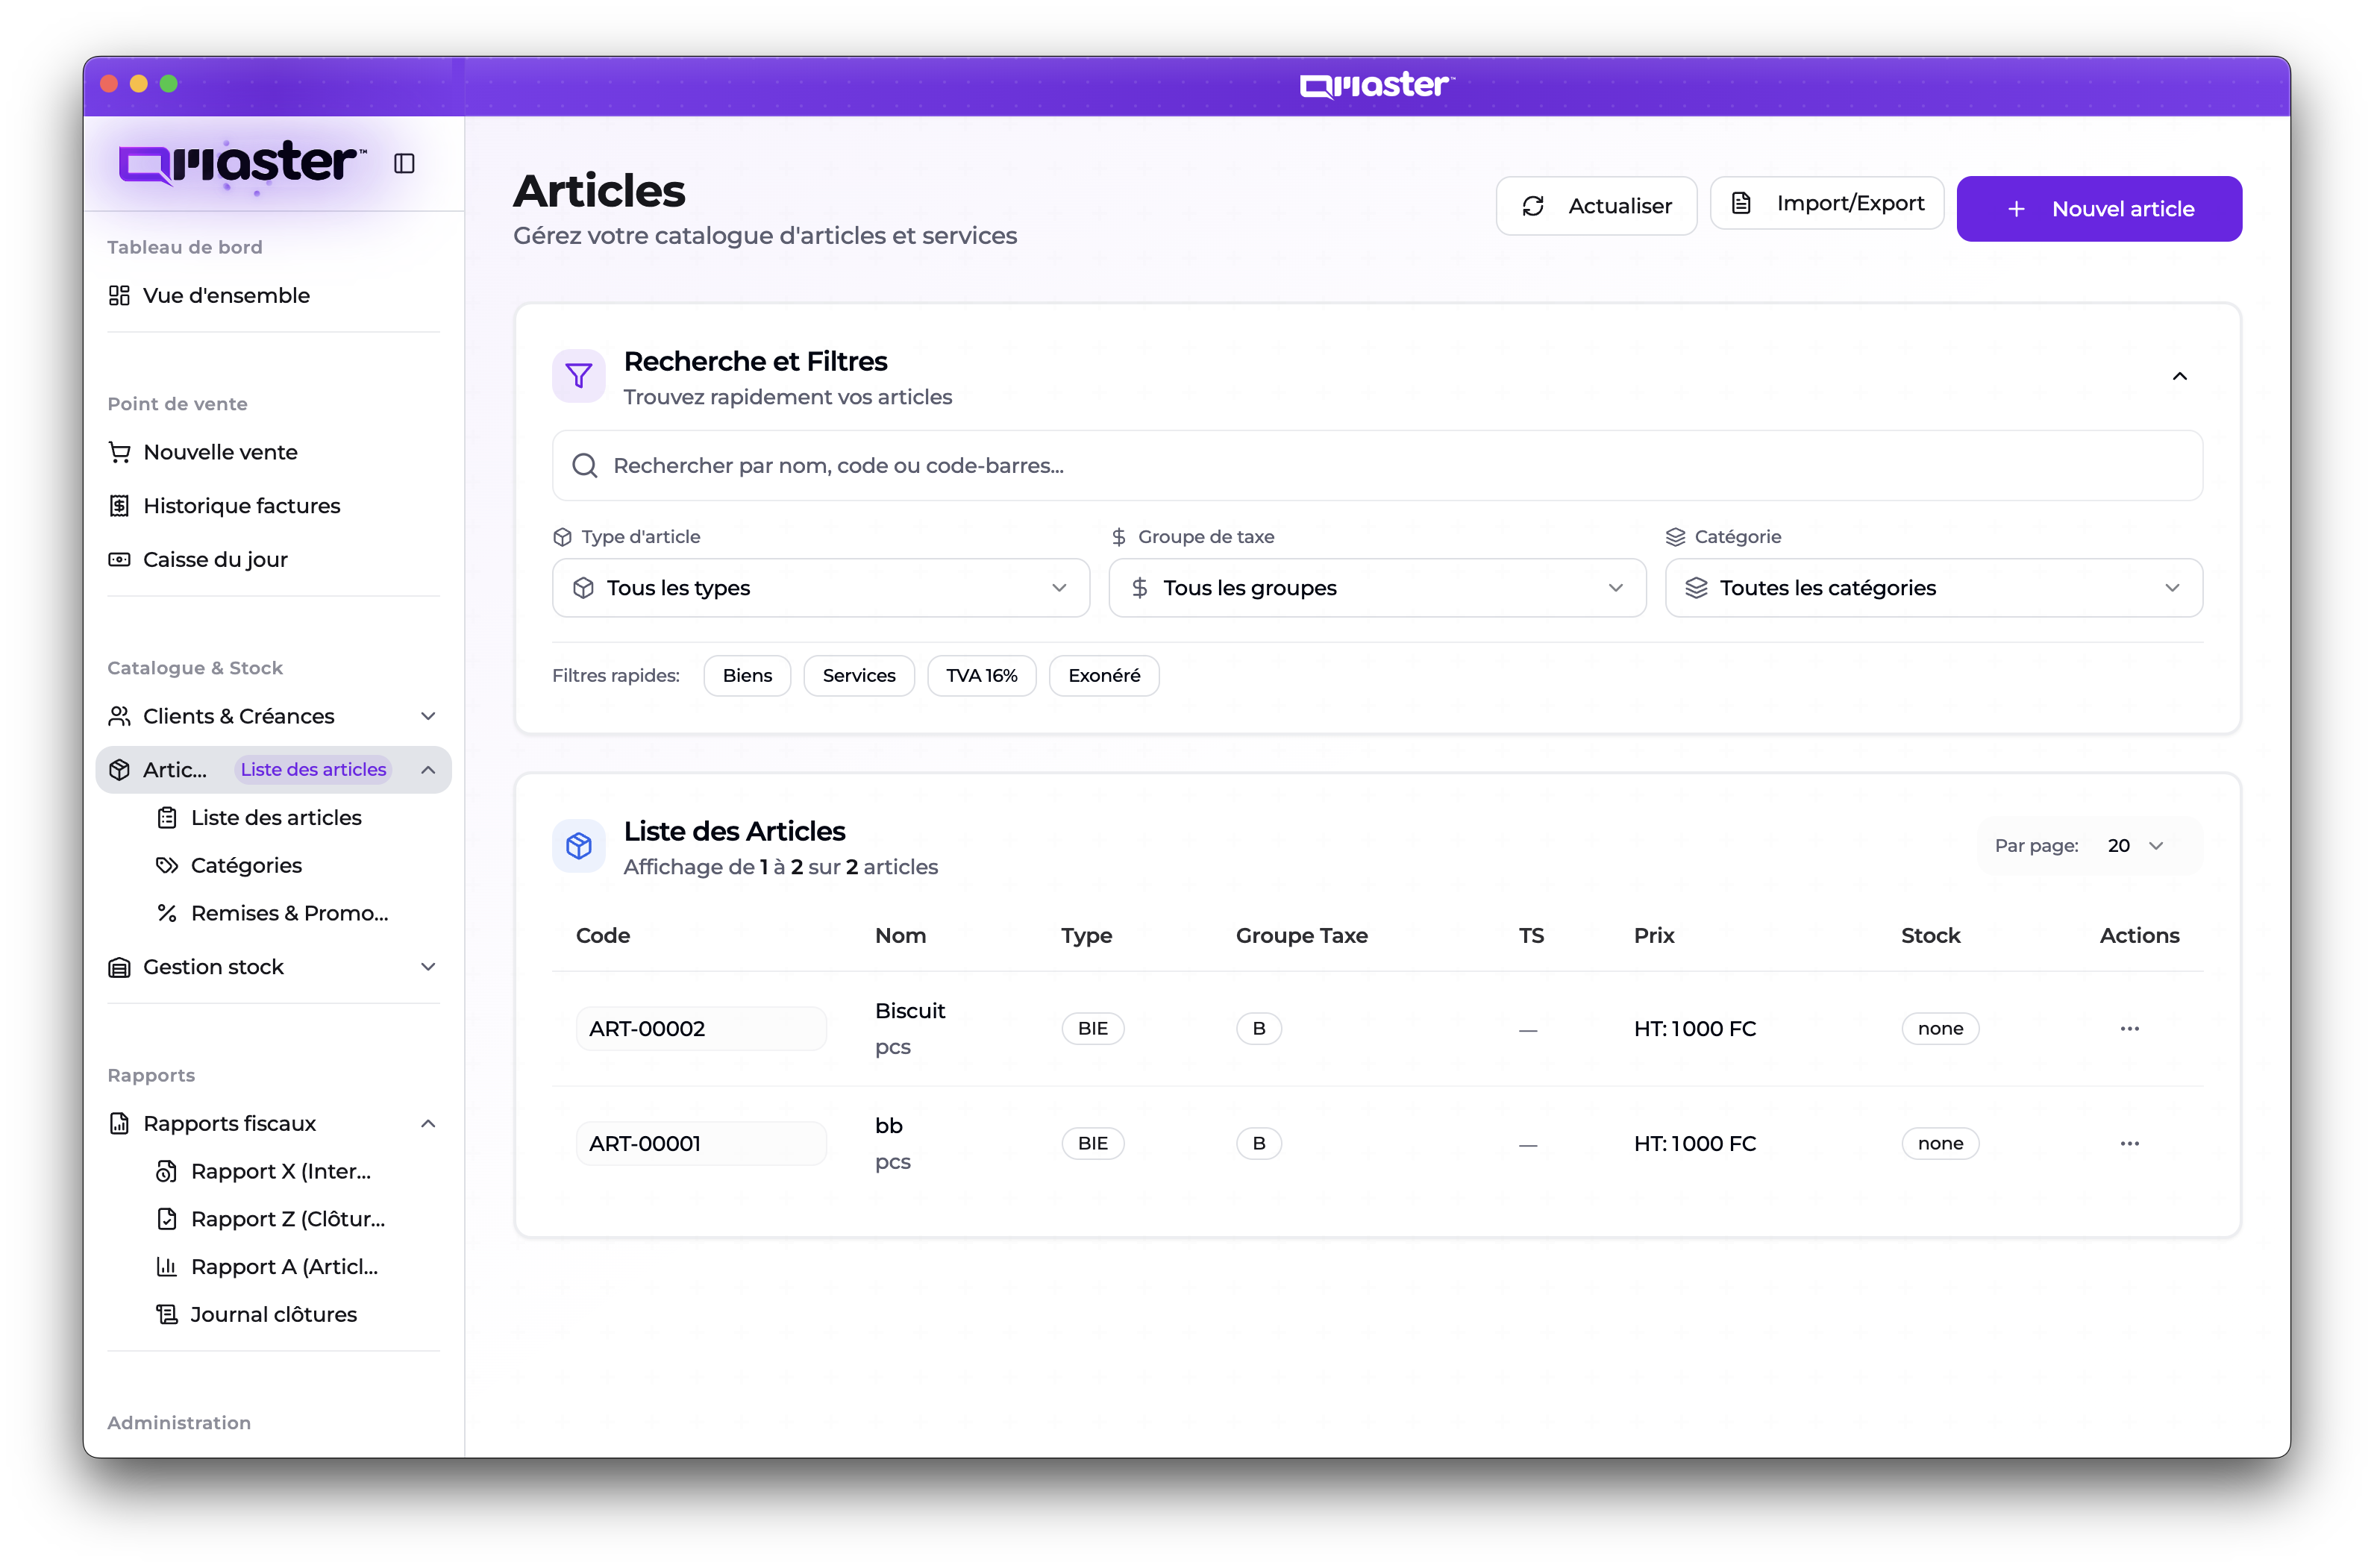Click the search magnifier icon
The width and height of the screenshot is (2374, 1568).
pyautogui.click(x=585, y=466)
